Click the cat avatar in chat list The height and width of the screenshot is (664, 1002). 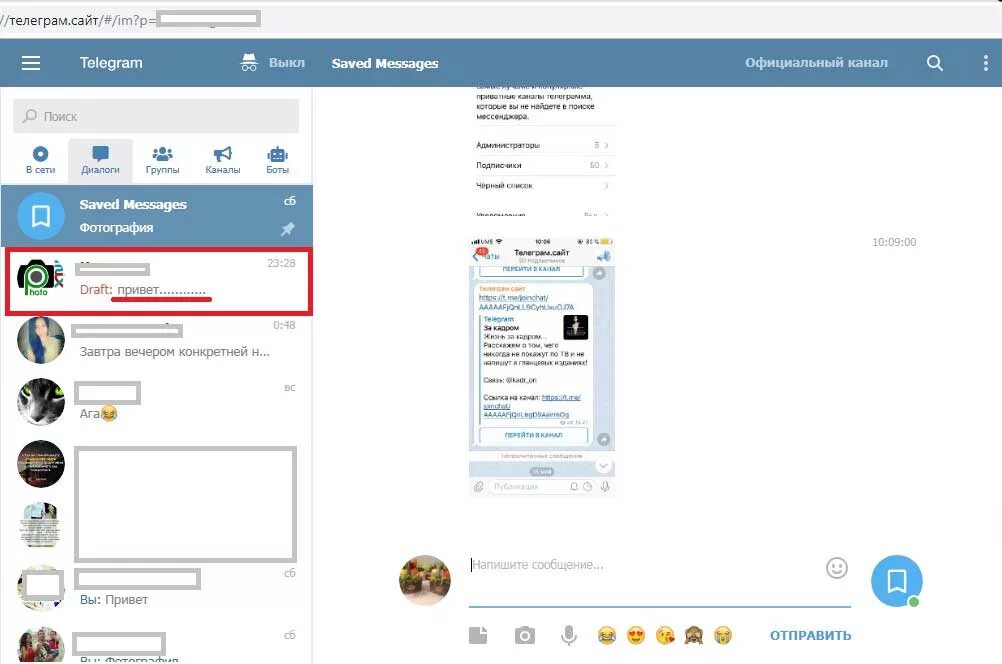[x=41, y=401]
